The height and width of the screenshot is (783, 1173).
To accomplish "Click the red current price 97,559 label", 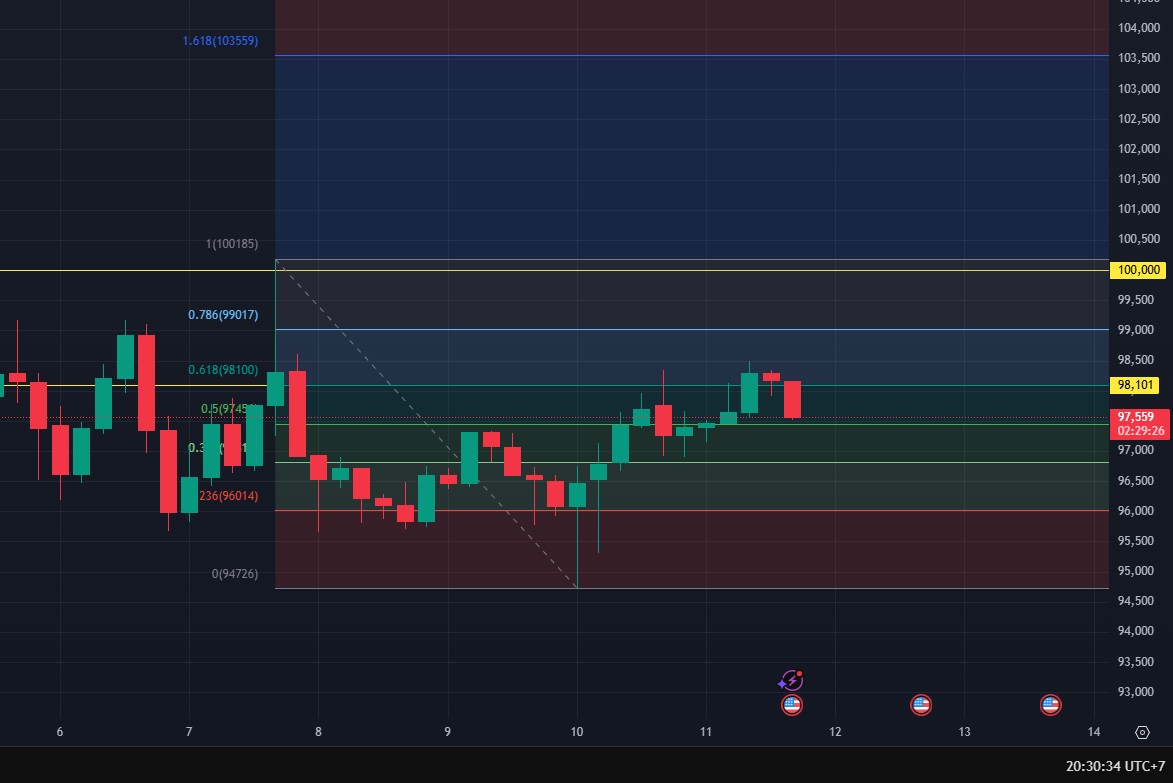I will (x=1139, y=417).
